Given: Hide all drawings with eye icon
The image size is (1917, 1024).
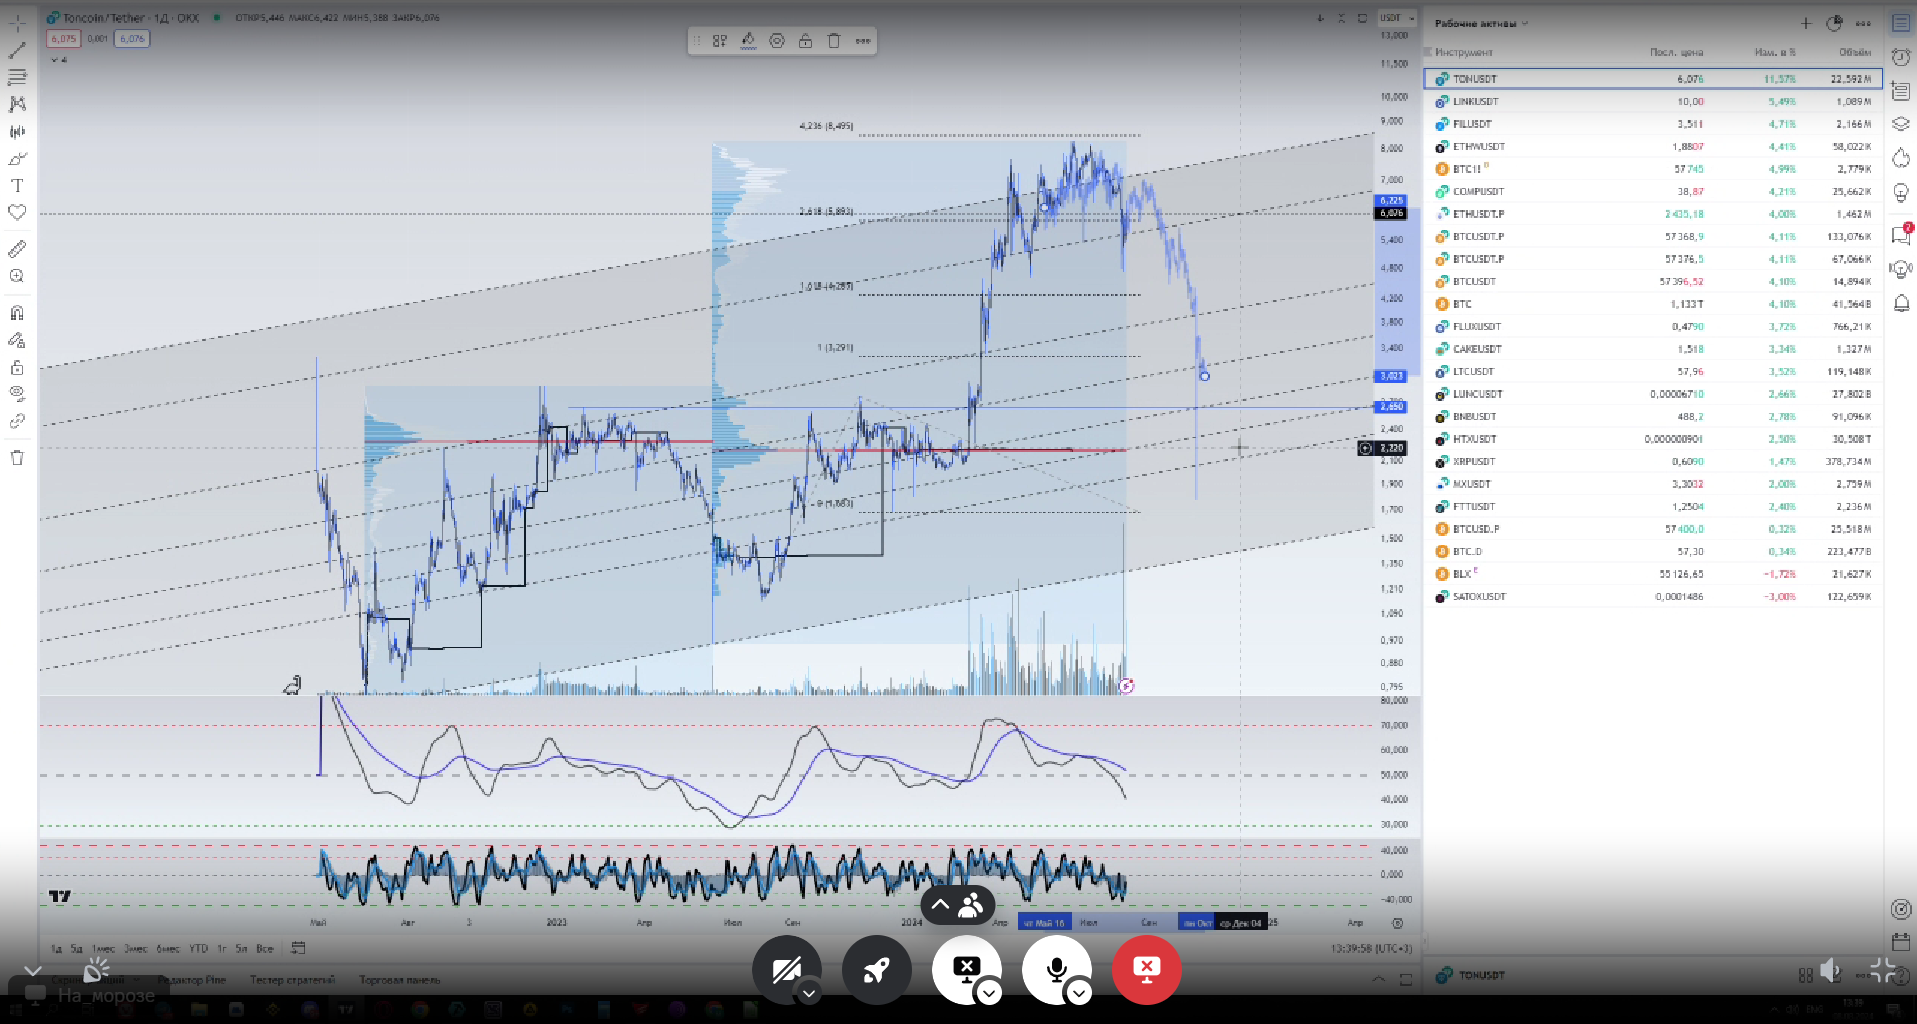Looking at the screenshot, I should click(17, 394).
